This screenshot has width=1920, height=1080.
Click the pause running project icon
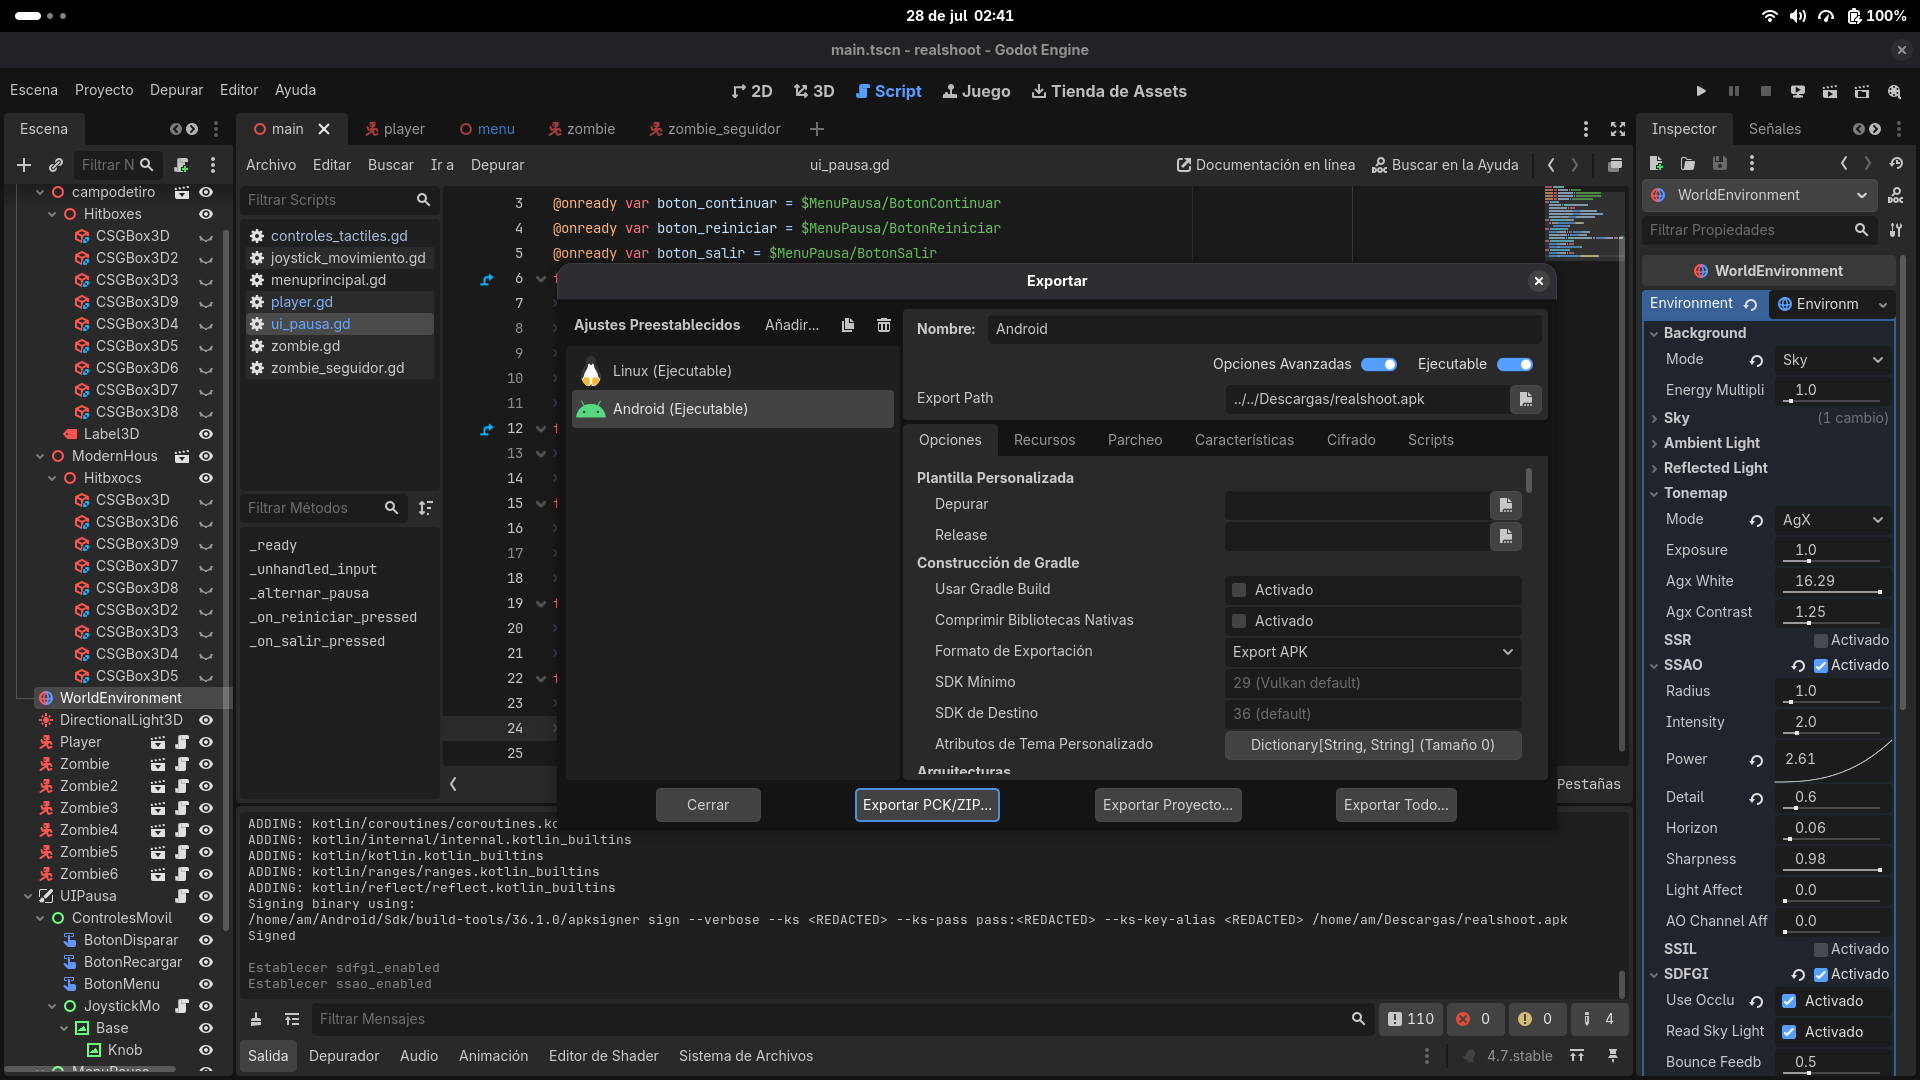1734,91
